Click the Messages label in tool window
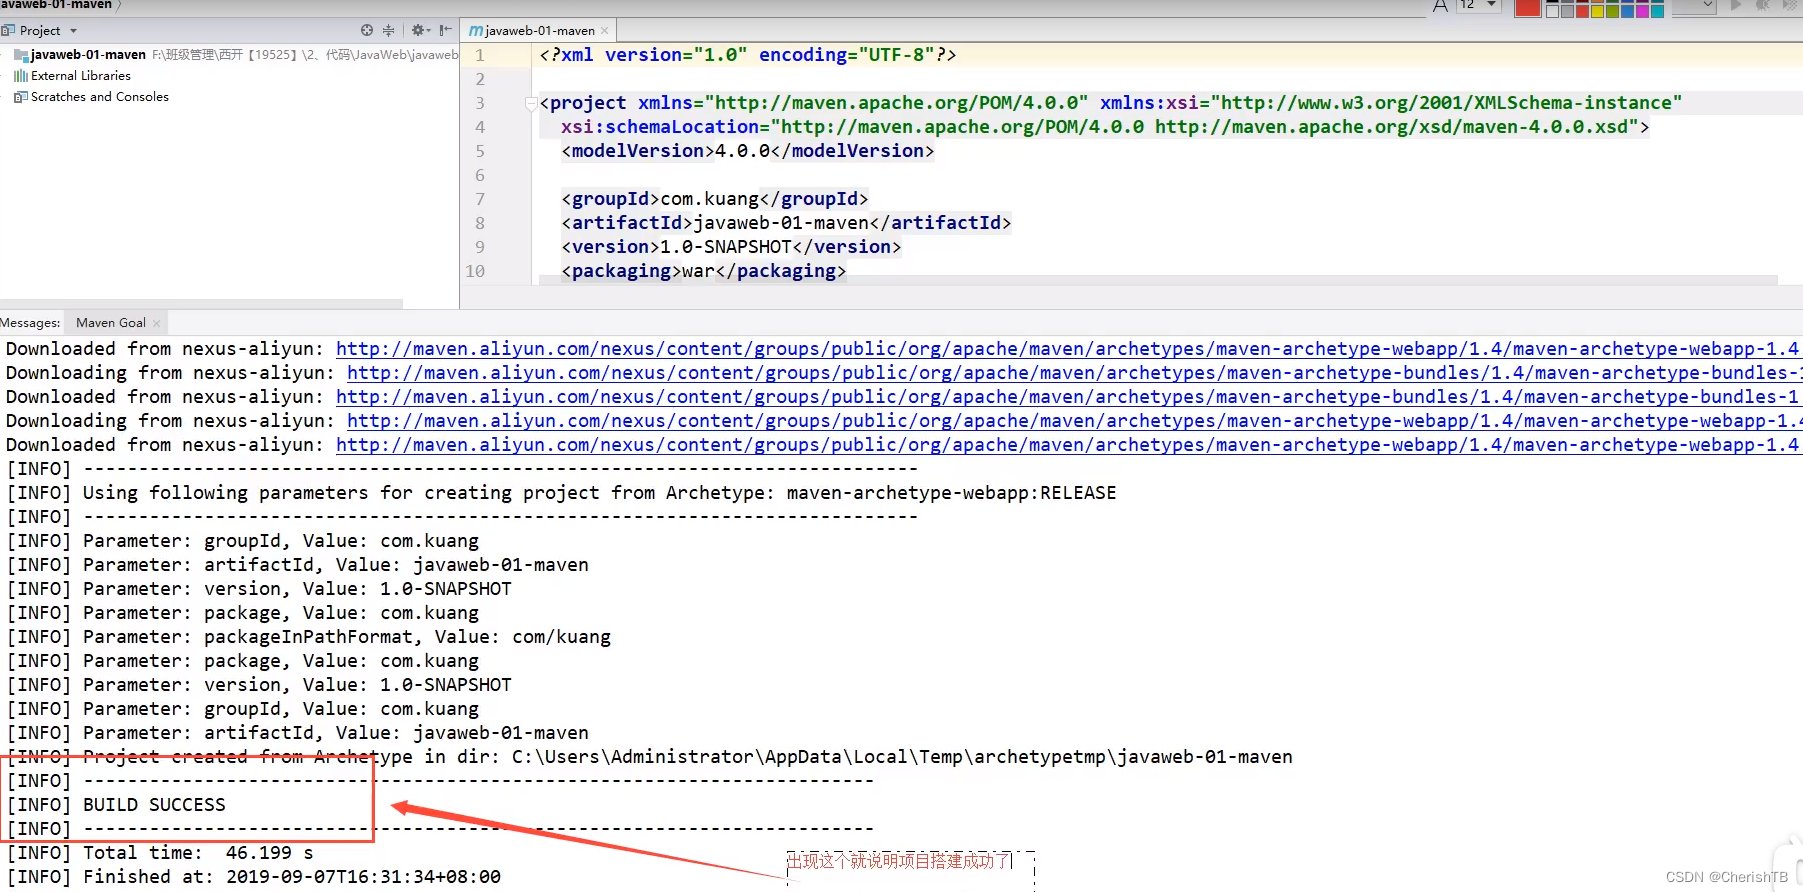The image size is (1803, 892). (30, 323)
